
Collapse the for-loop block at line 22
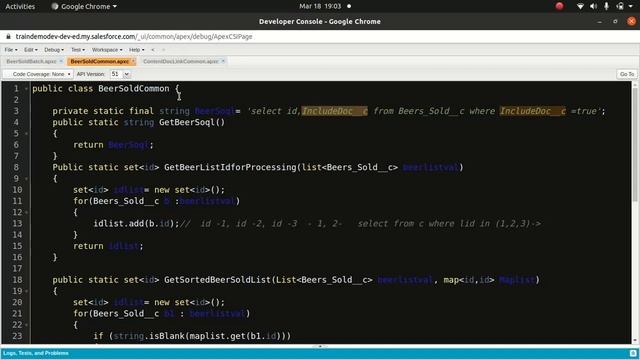(27, 325)
